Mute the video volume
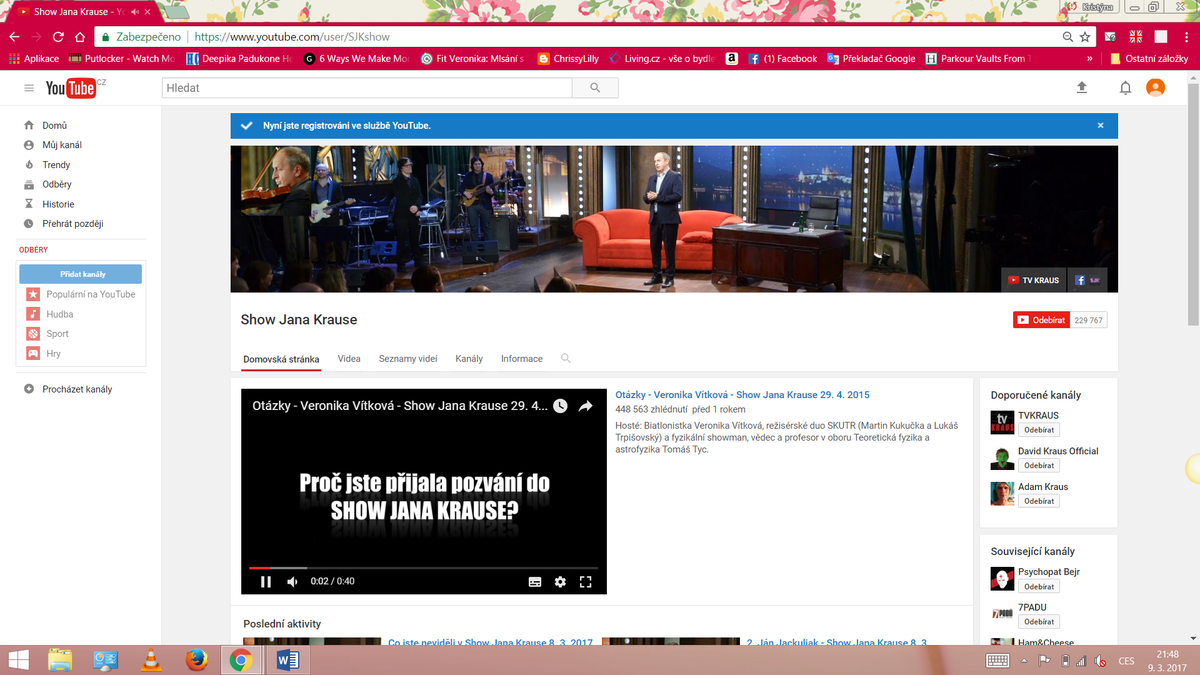This screenshot has height=675, width=1200. pyautogui.click(x=292, y=581)
